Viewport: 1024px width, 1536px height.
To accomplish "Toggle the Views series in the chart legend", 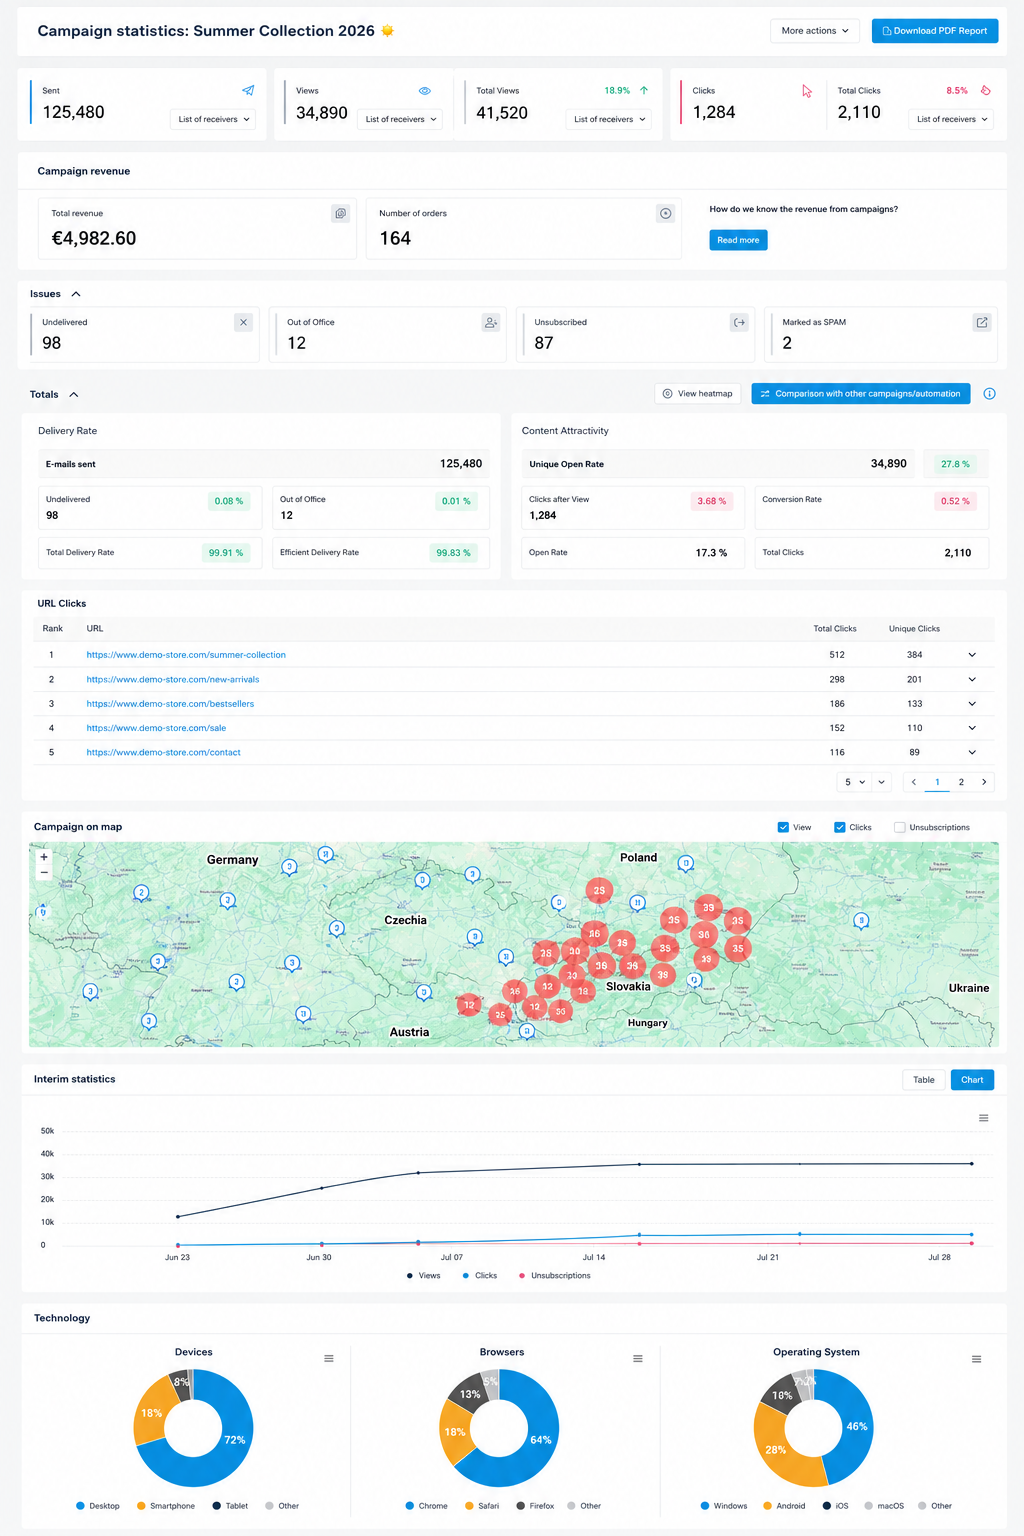I will [424, 1276].
